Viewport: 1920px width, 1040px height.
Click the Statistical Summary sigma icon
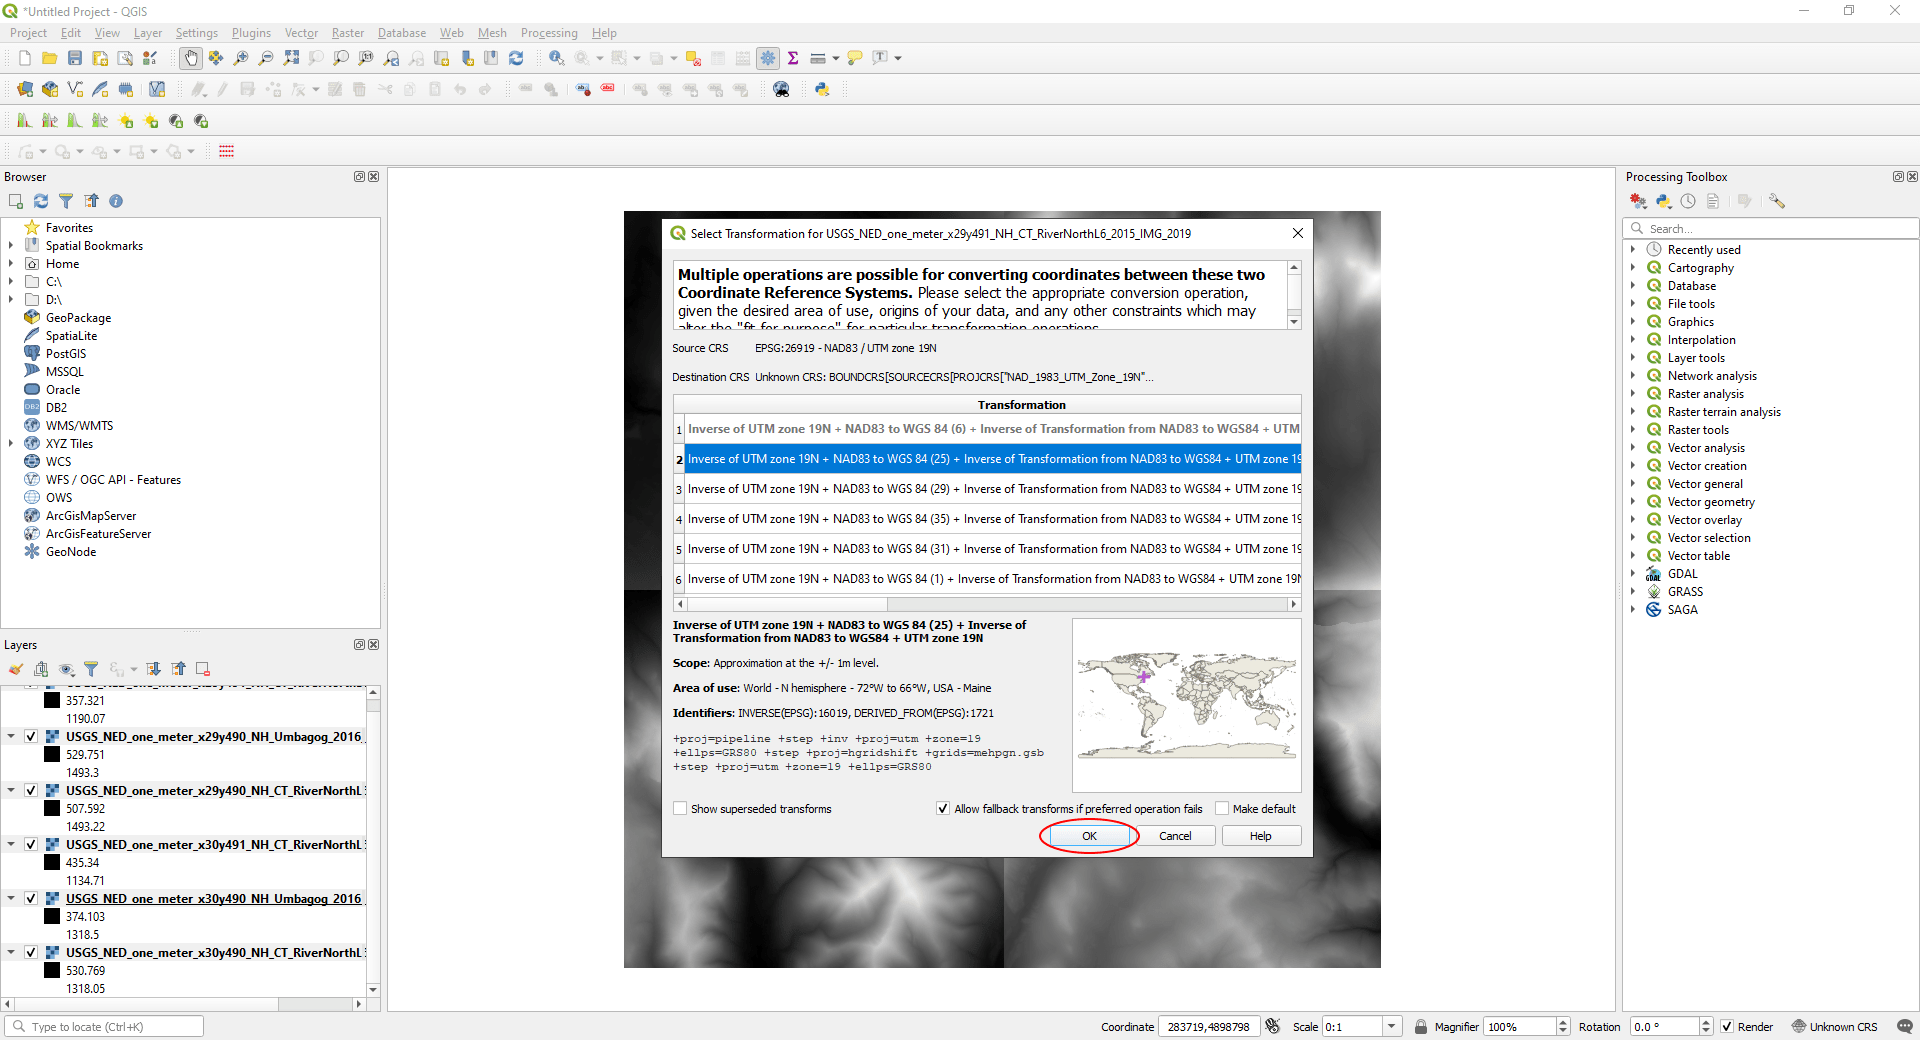pyautogui.click(x=793, y=58)
